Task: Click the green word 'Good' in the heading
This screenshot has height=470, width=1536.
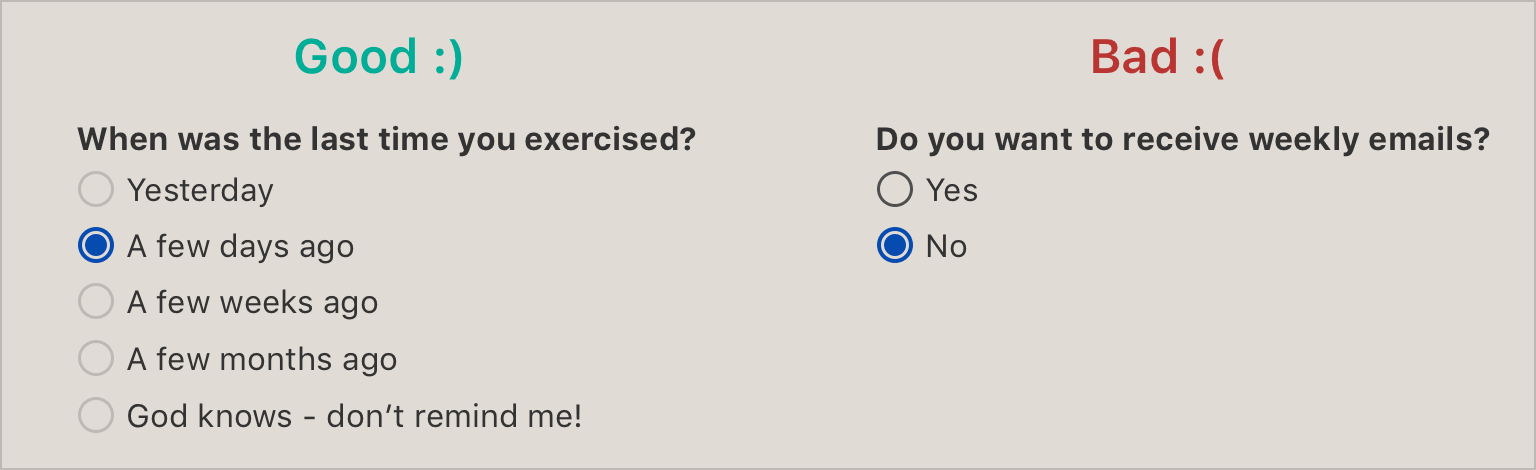Action: click(355, 57)
